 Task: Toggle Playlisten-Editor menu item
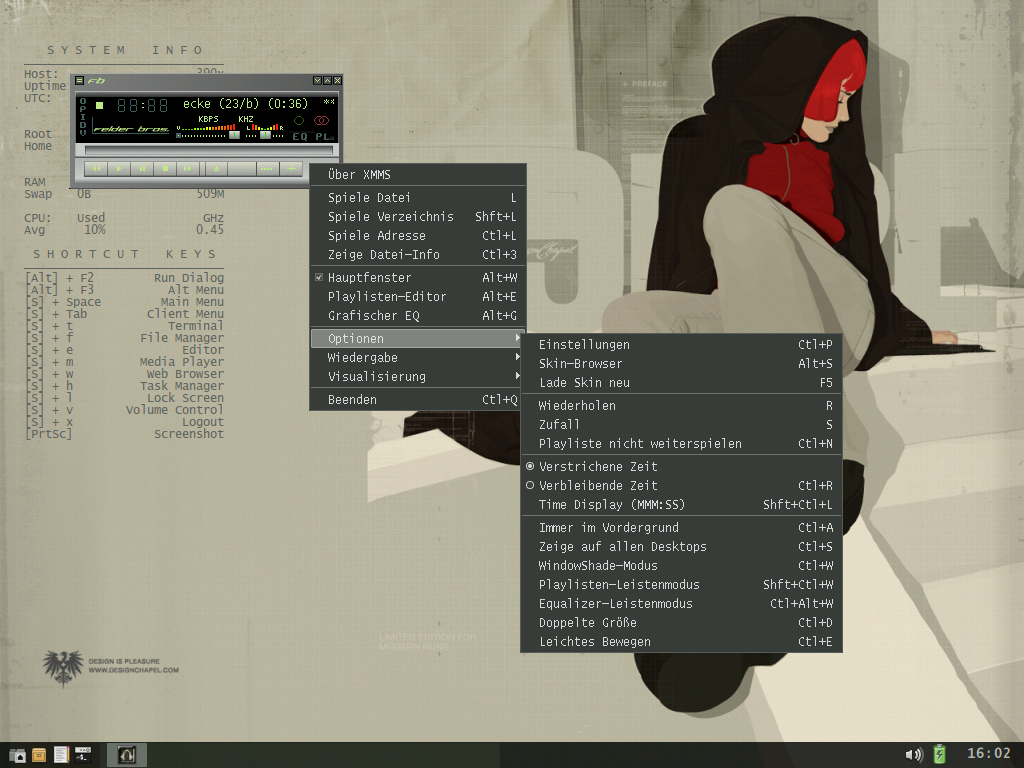coord(418,296)
